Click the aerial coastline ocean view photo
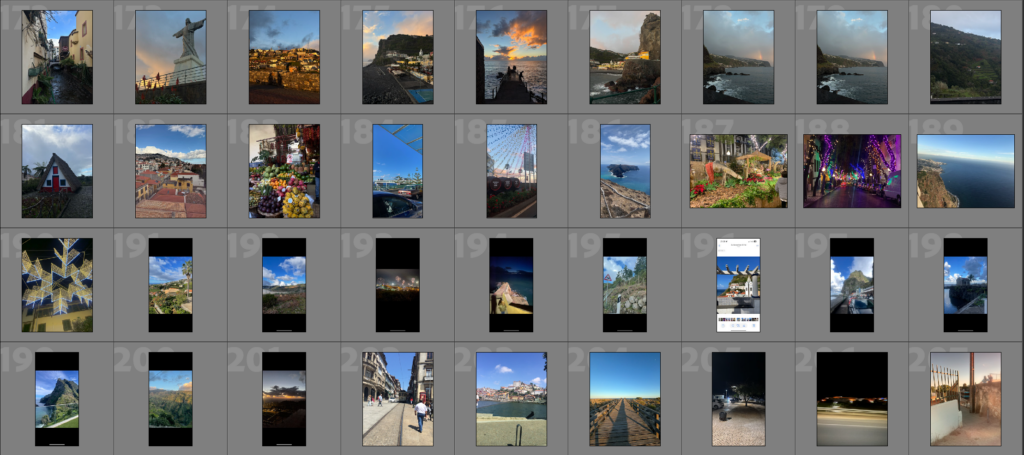The width and height of the screenshot is (1024, 455). (x=965, y=171)
